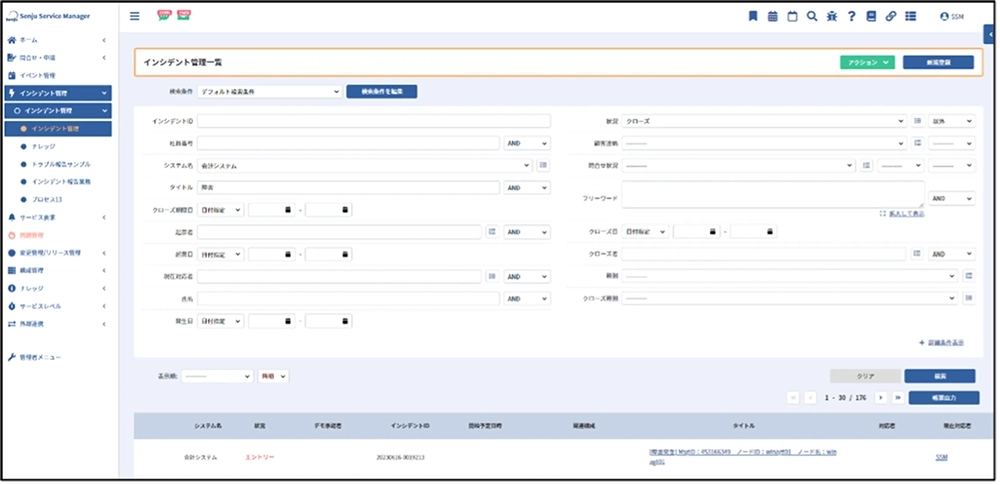Open calendar of クローズ日 start date
Screen dimensions: 1000x485
(712, 232)
